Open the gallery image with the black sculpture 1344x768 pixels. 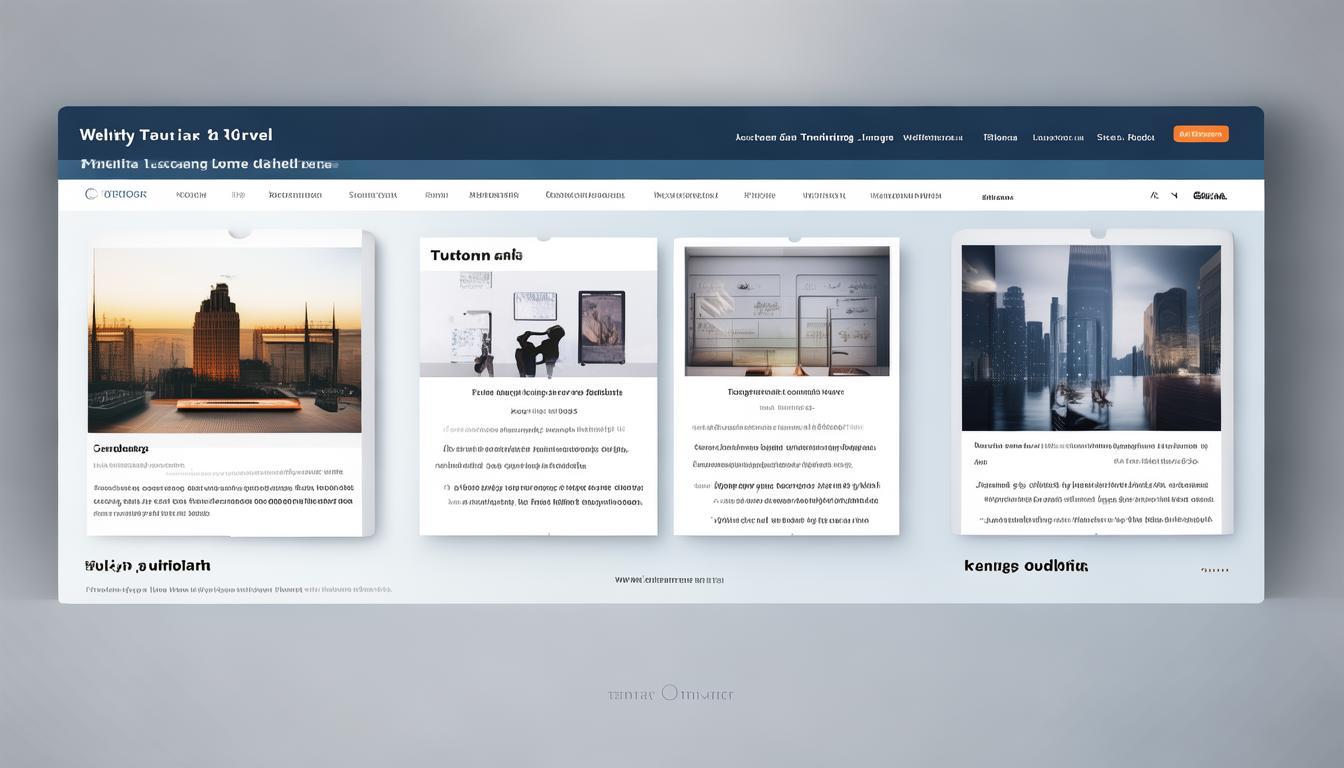coord(538,323)
